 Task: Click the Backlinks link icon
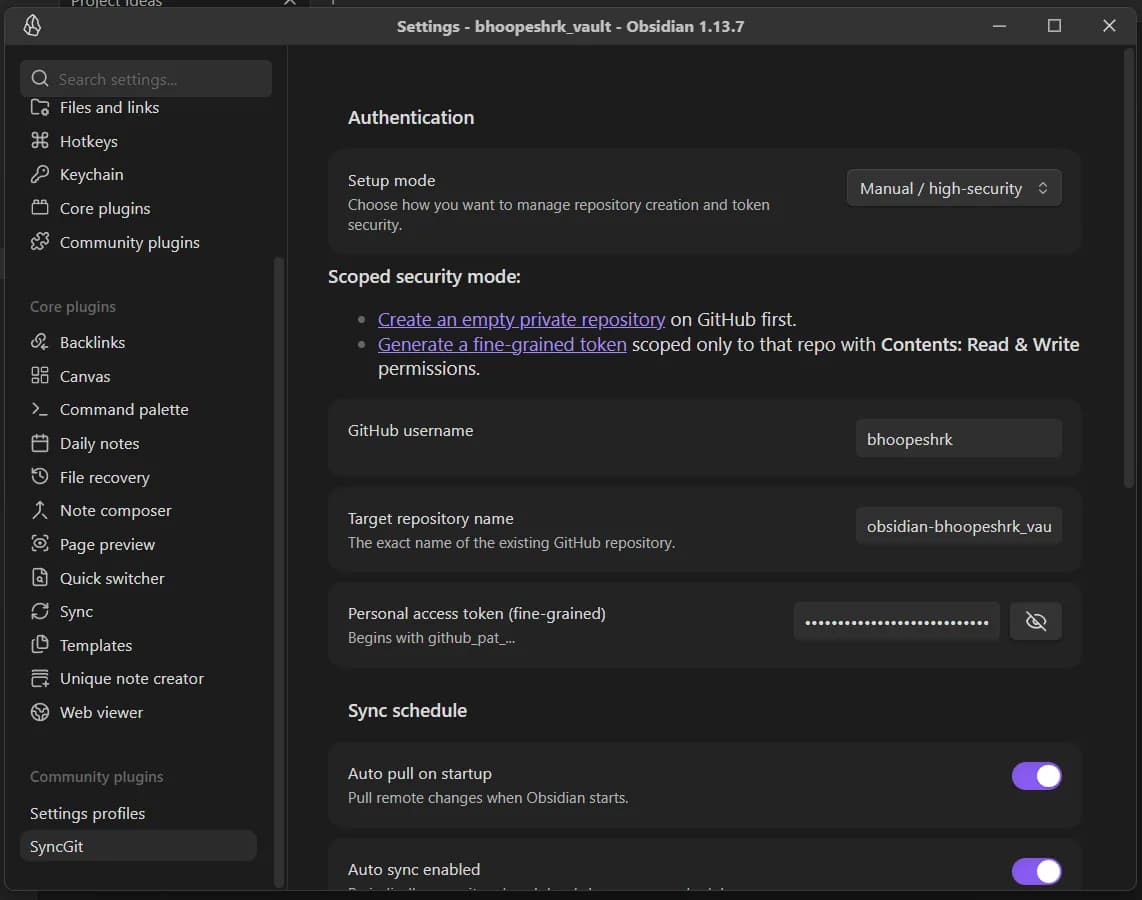(x=40, y=342)
